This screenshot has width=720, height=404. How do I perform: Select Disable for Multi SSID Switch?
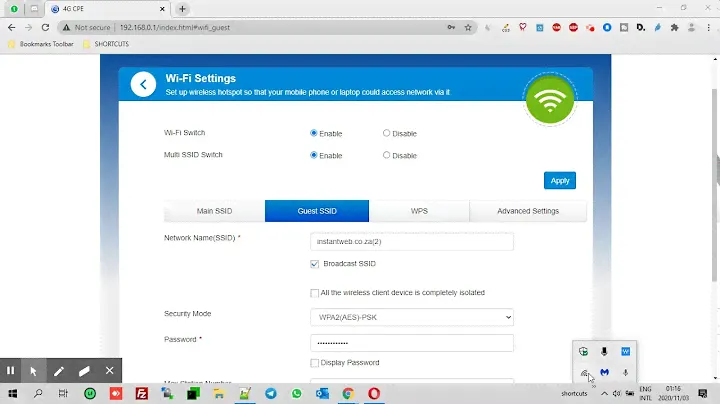(x=387, y=155)
